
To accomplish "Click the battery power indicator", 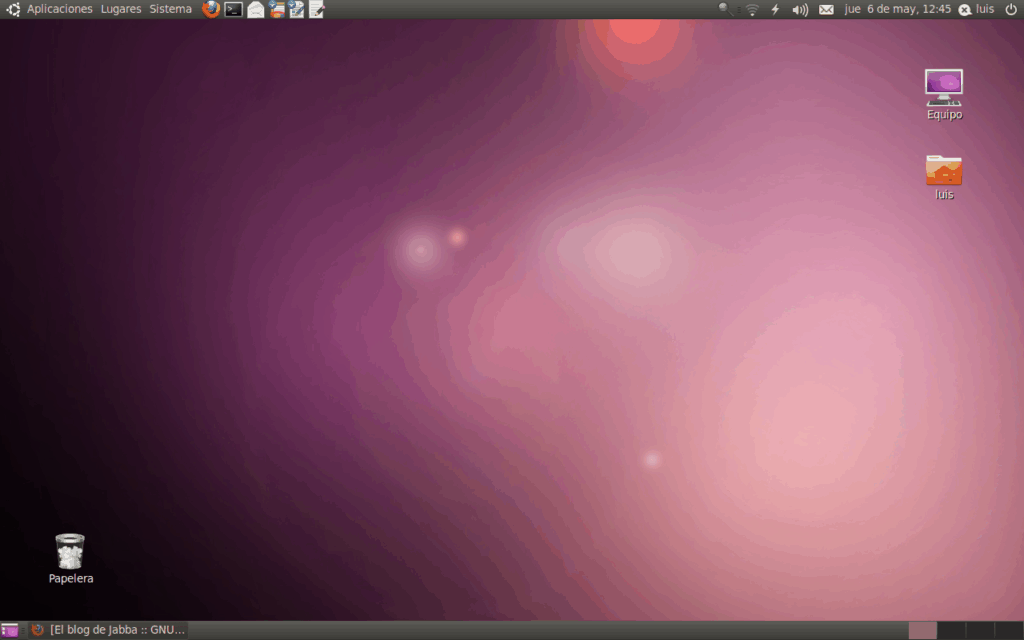I will click(775, 9).
